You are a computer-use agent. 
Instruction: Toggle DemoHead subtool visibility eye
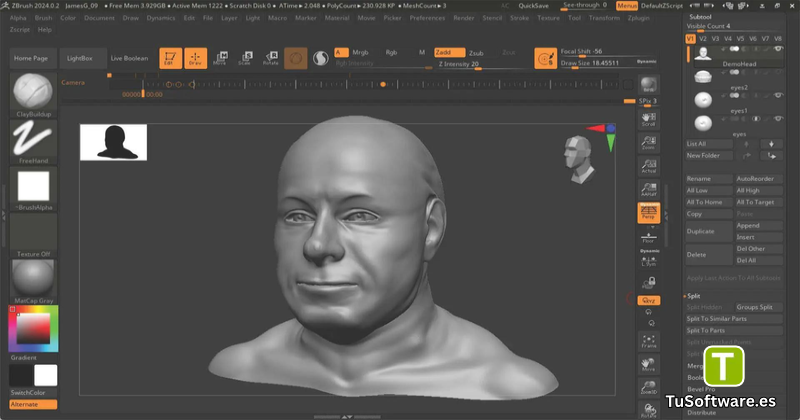pos(778,50)
